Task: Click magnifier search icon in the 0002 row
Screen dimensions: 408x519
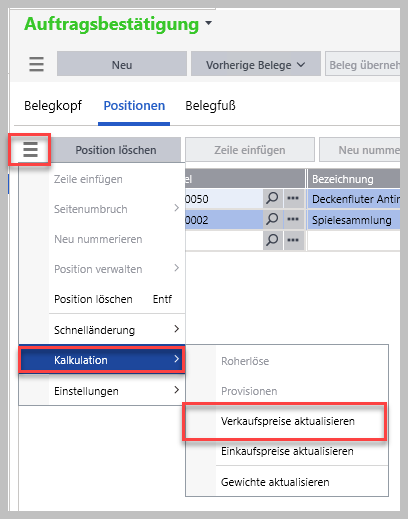Action: [272, 219]
